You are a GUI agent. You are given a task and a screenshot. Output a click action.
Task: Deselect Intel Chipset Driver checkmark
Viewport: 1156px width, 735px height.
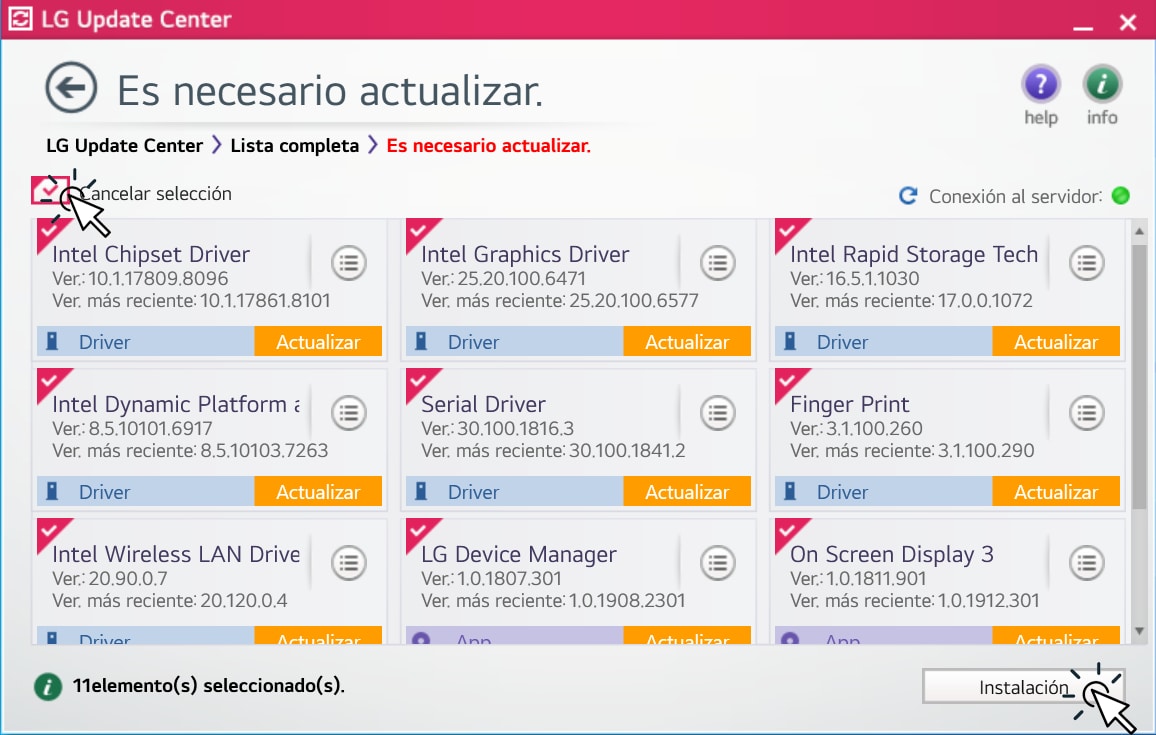50,231
